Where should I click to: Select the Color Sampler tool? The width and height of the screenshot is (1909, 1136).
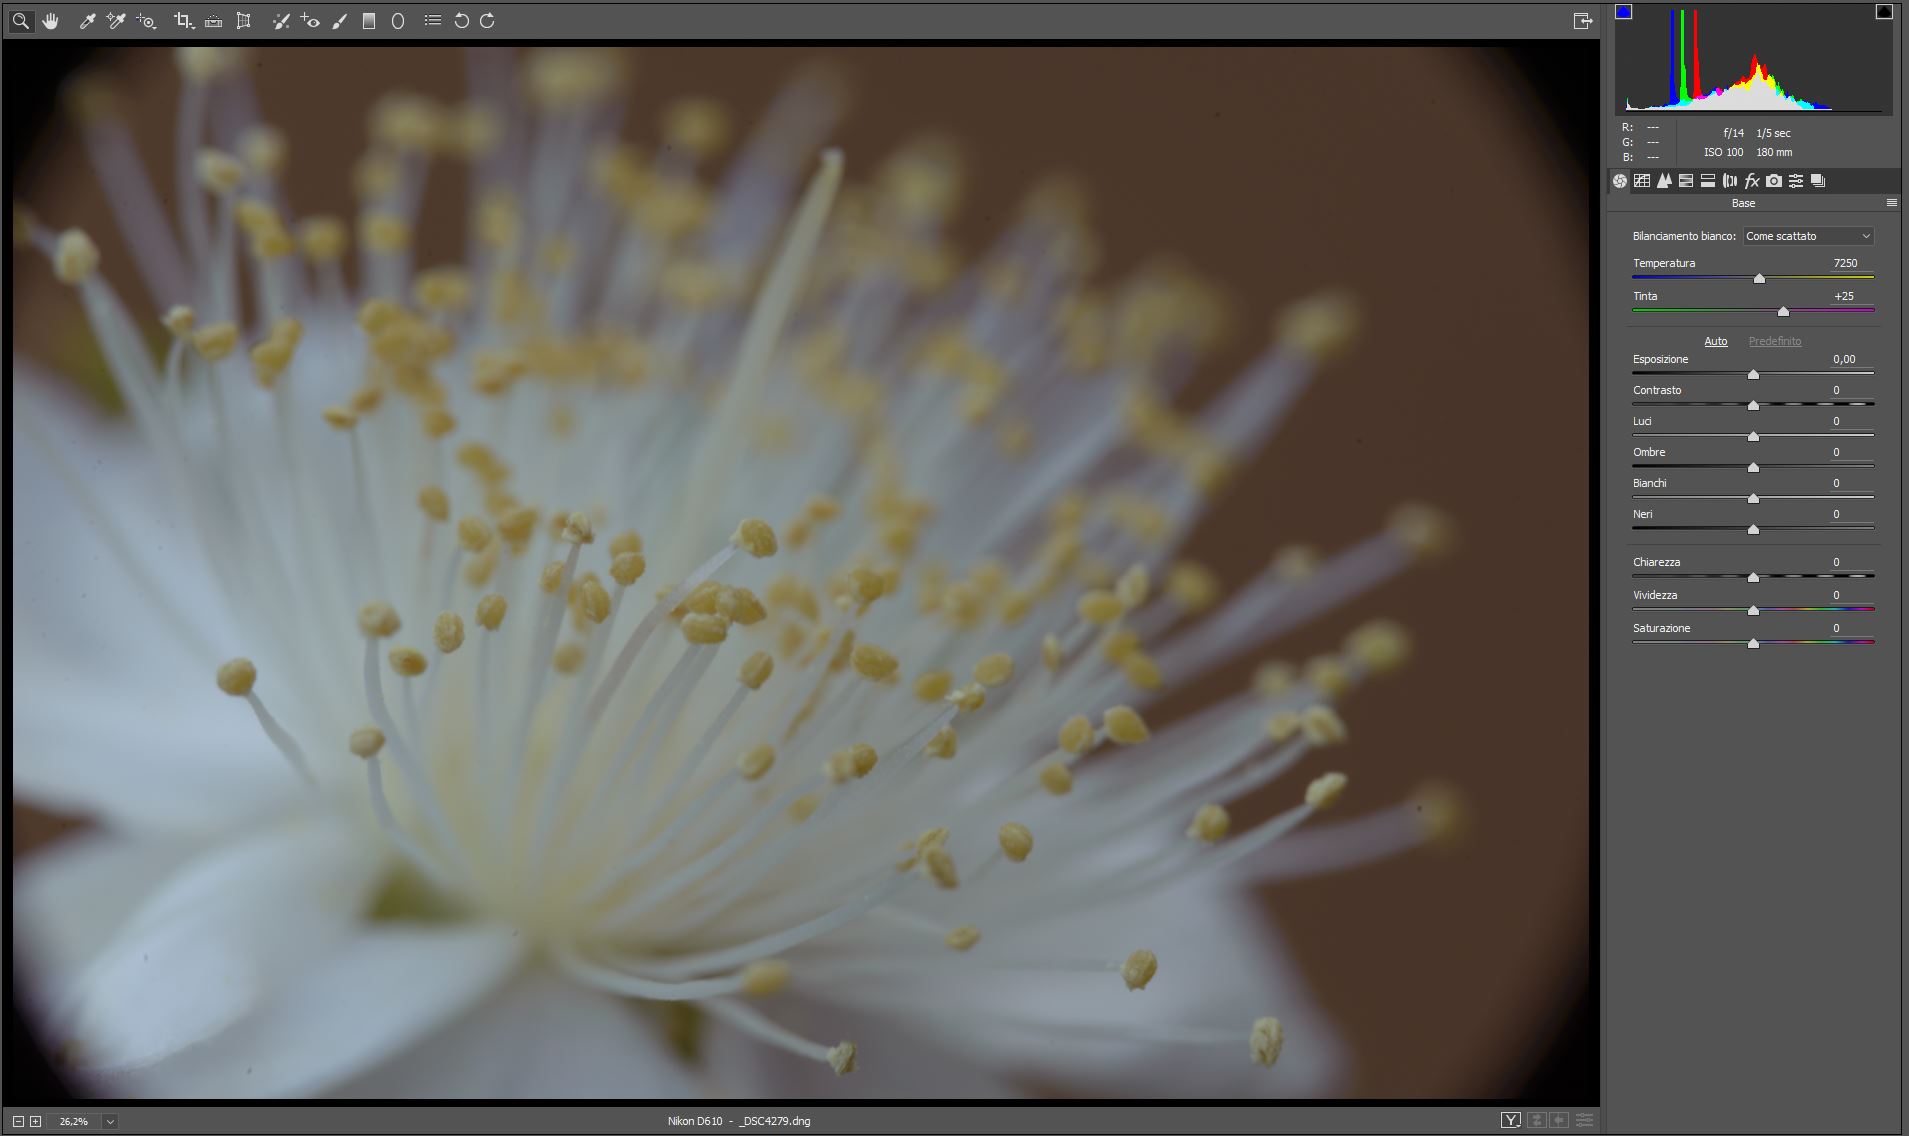pos(116,21)
